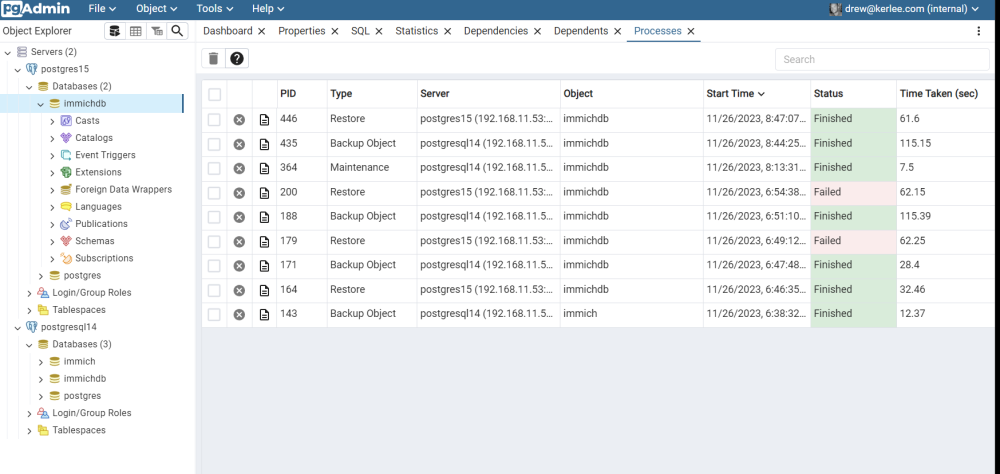Image resolution: width=1000 pixels, height=474 pixels.
Task: Collapse the postgres15 server node
Action: (x=18, y=69)
